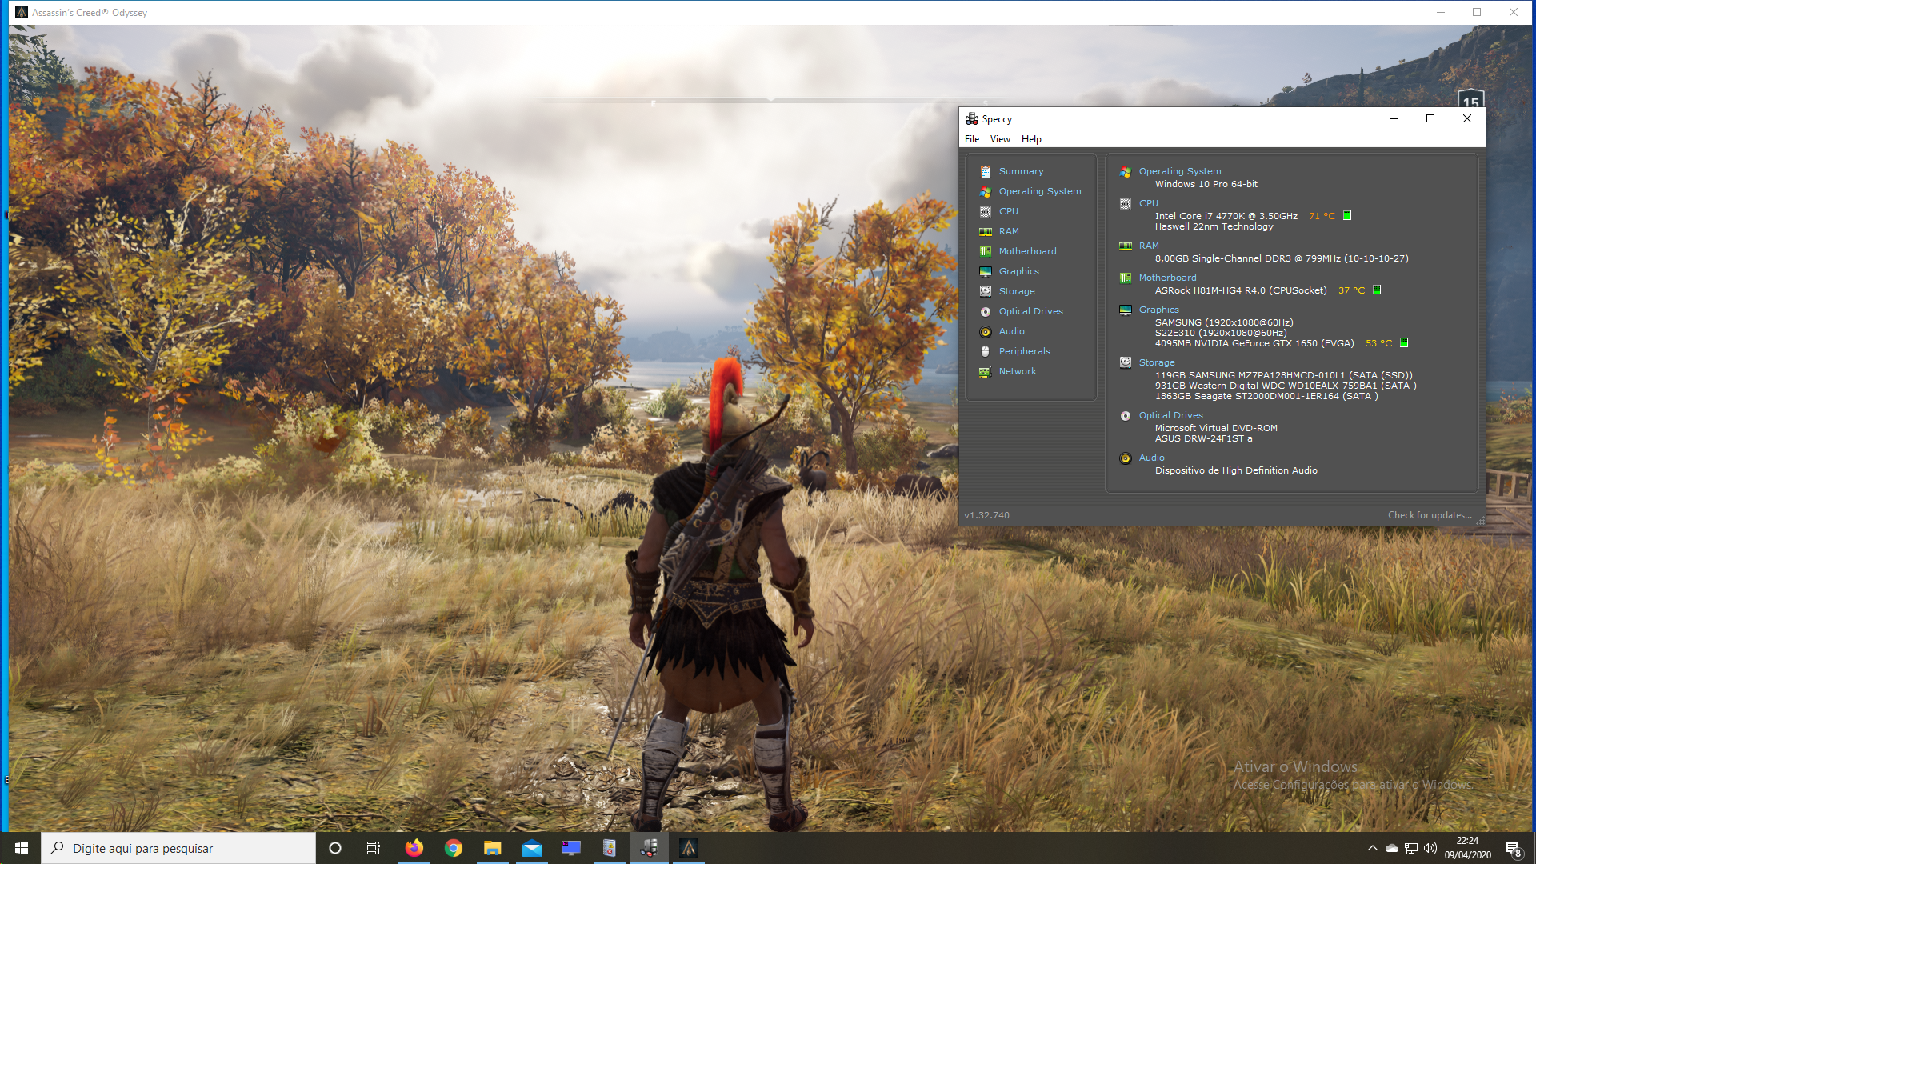Open the Summary section in Speccy sidebar
The height and width of the screenshot is (1080, 1920).
tap(1020, 171)
